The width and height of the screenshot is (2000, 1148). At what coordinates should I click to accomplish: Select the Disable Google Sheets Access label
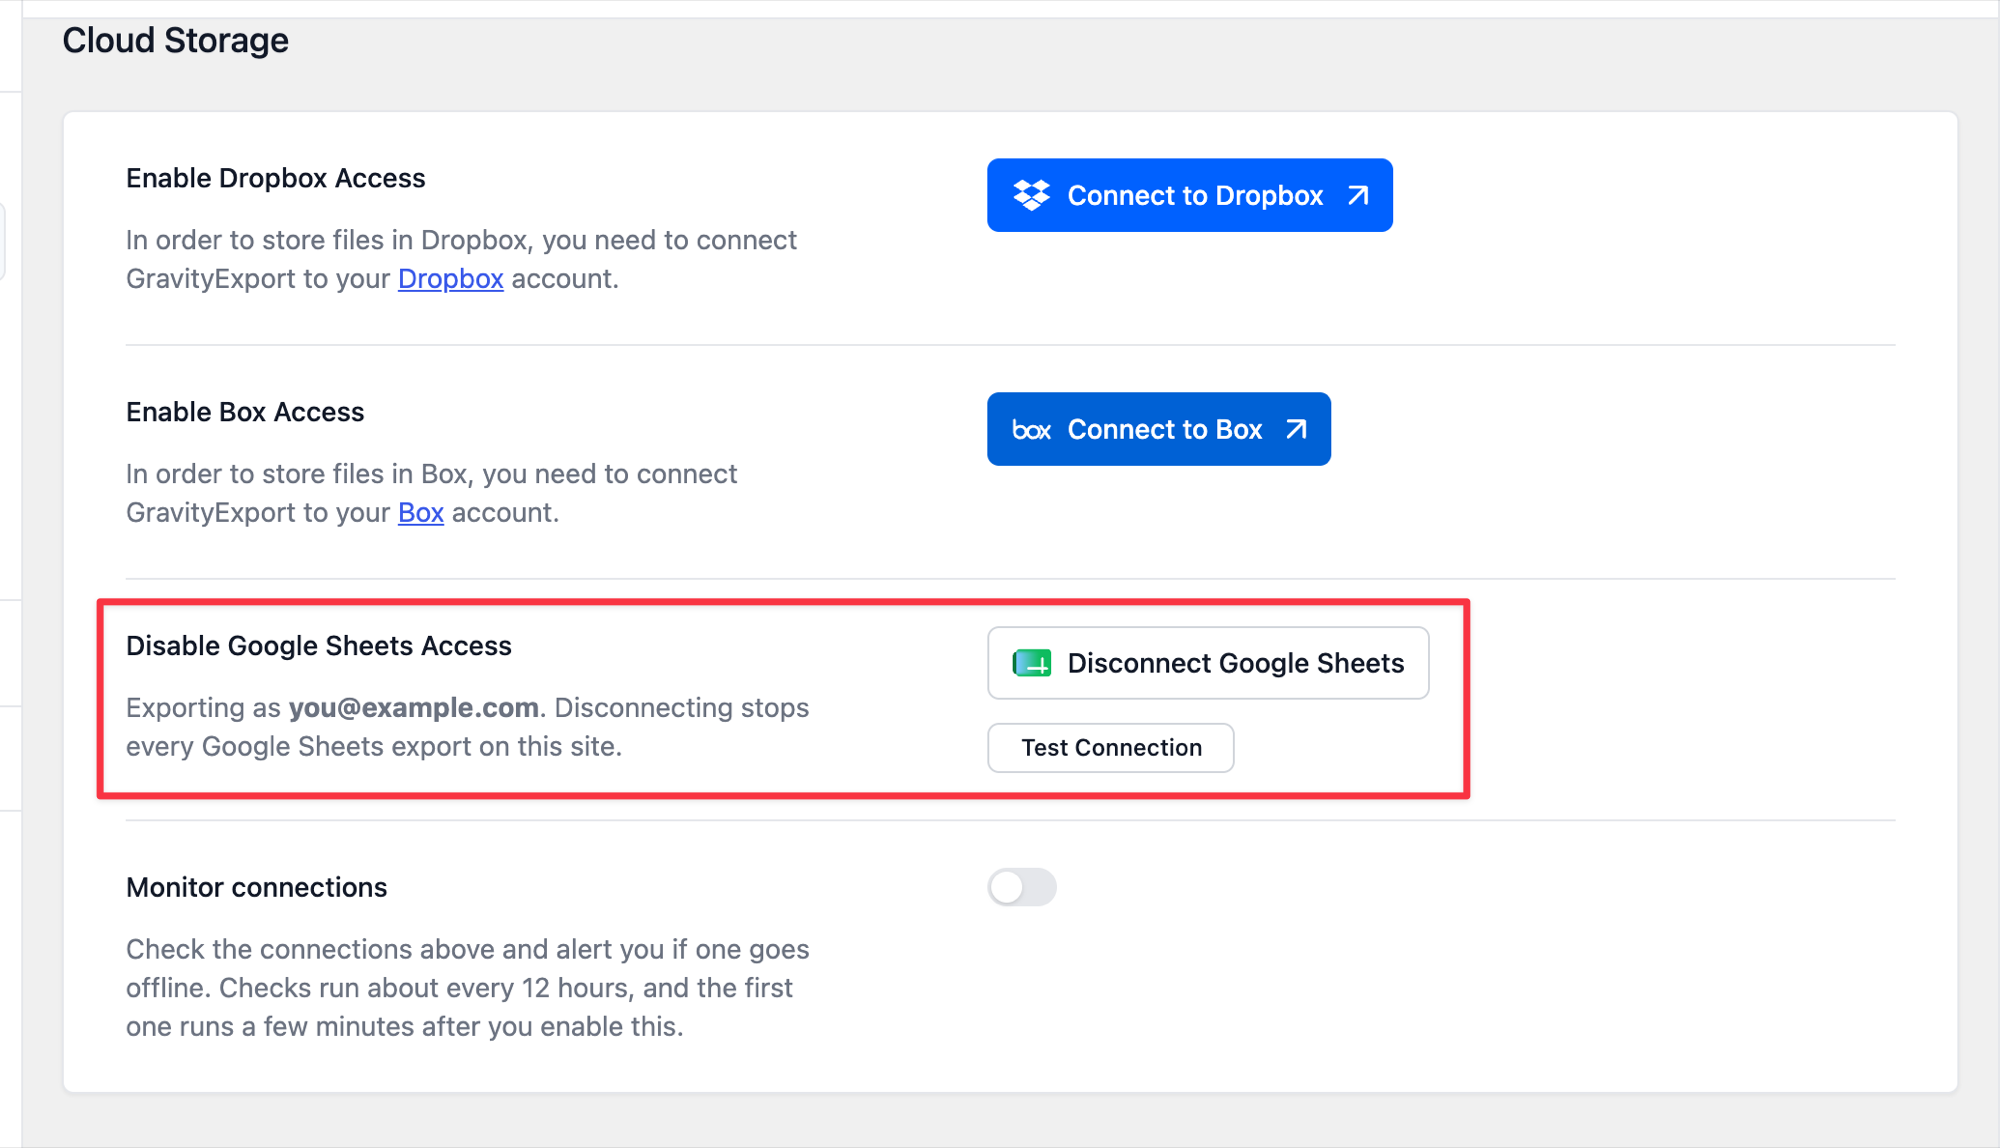(x=319, y=646)
